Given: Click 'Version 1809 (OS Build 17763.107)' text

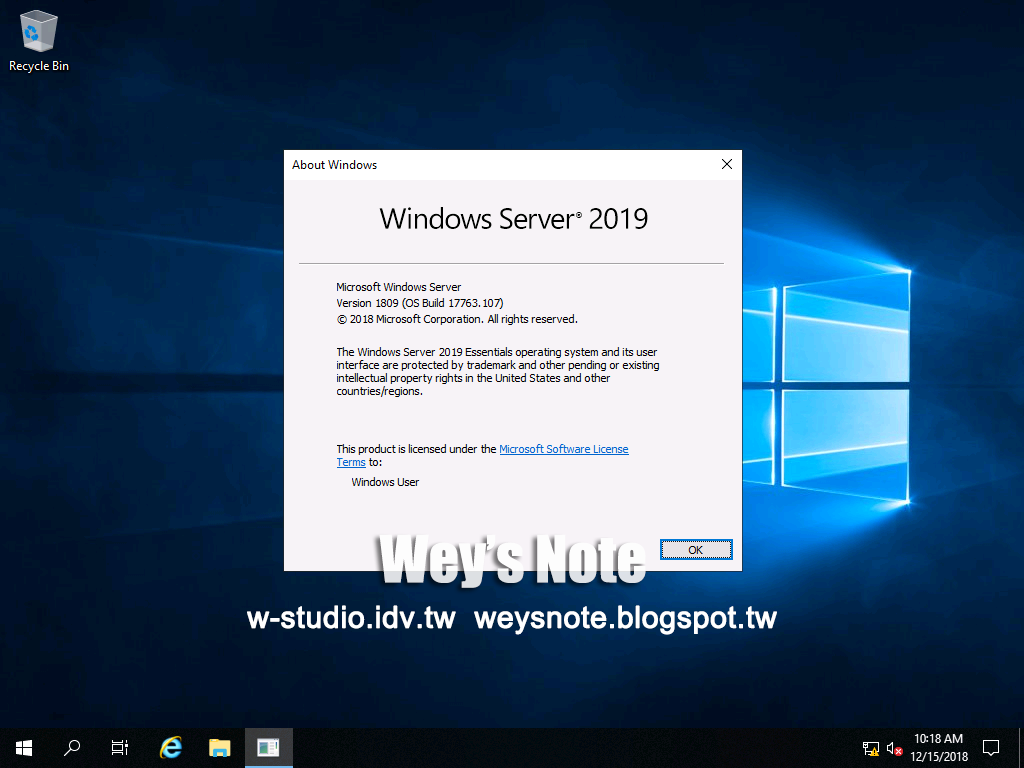Looking at the screenshot, I should tap(419, 303).
